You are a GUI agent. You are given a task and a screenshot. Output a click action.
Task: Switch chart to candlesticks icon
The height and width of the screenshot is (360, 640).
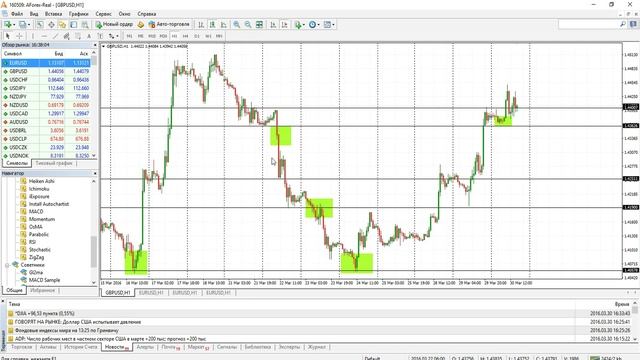pyautogui.click(x=212, y=25)
